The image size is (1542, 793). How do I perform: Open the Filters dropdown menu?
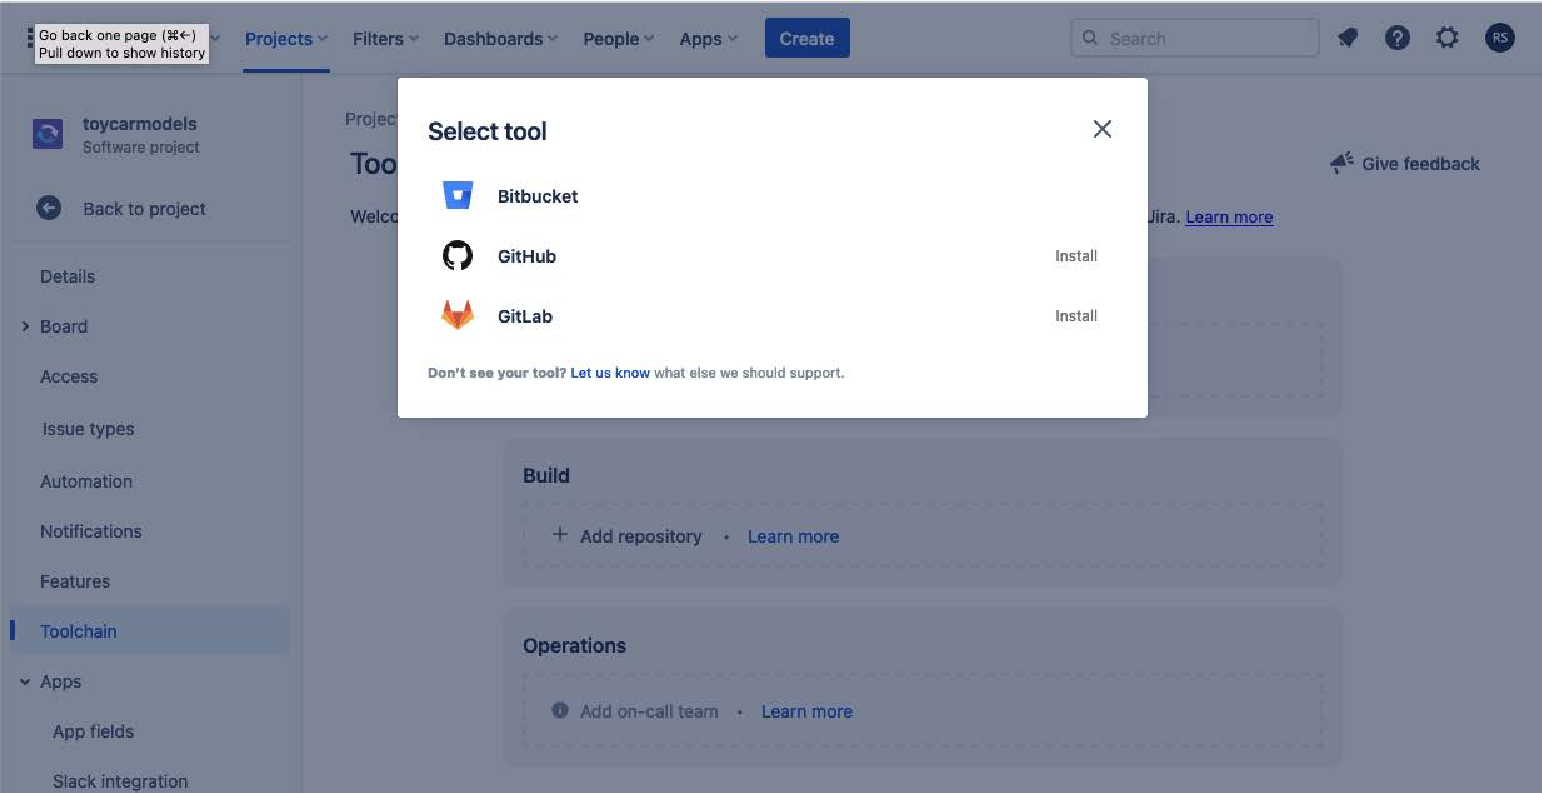pos(385,39)
